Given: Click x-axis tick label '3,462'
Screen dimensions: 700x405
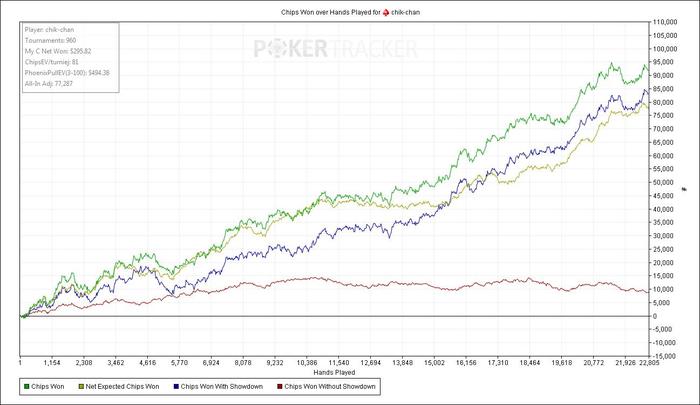Looking at the screenshot, I should click(x=116, y=363).
